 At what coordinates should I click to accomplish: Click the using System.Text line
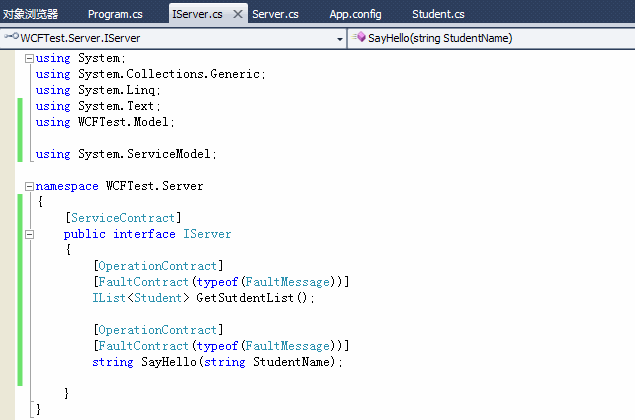point(98,106)
